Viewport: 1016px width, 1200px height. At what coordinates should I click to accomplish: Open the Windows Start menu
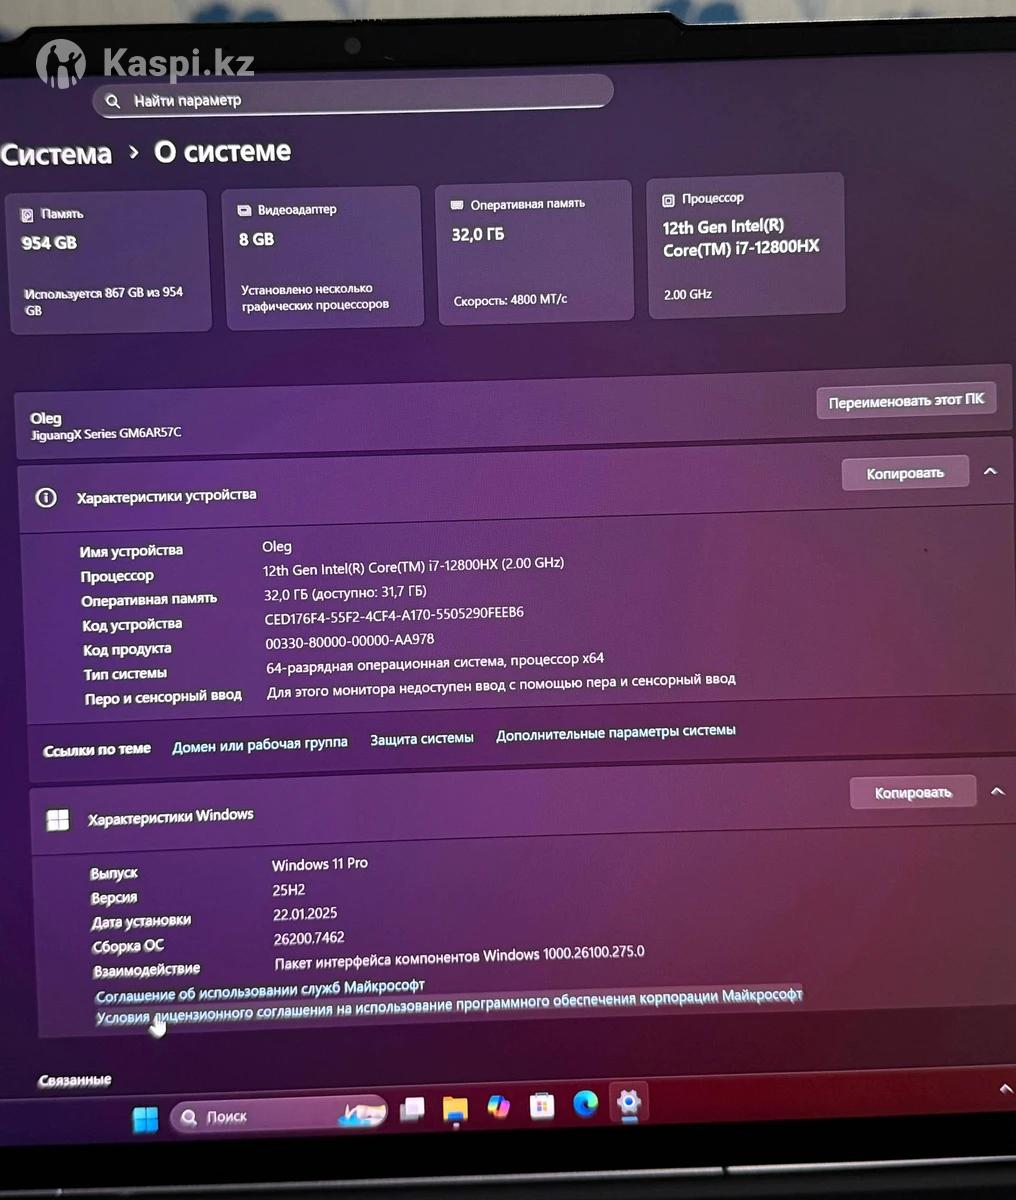click(x=146, y=1119)
